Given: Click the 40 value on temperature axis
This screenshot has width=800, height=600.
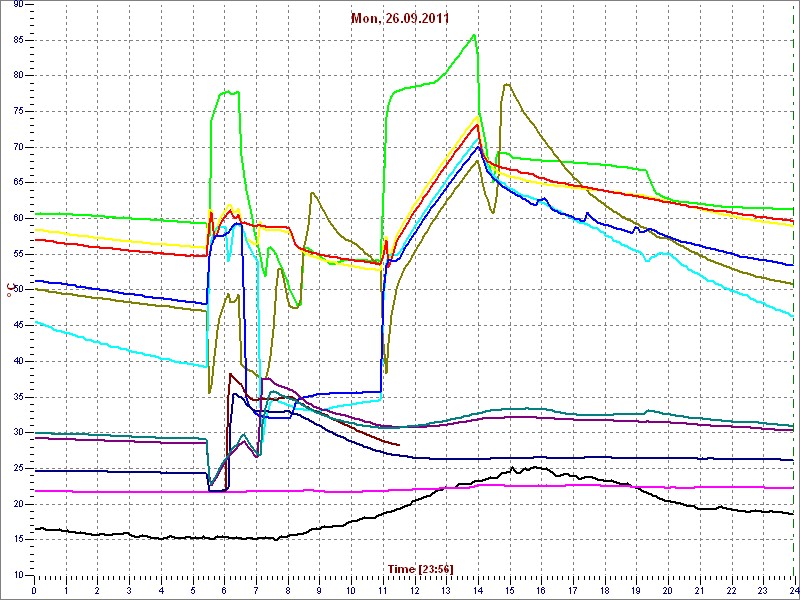Looking at the screenshot, I should 18,361.
